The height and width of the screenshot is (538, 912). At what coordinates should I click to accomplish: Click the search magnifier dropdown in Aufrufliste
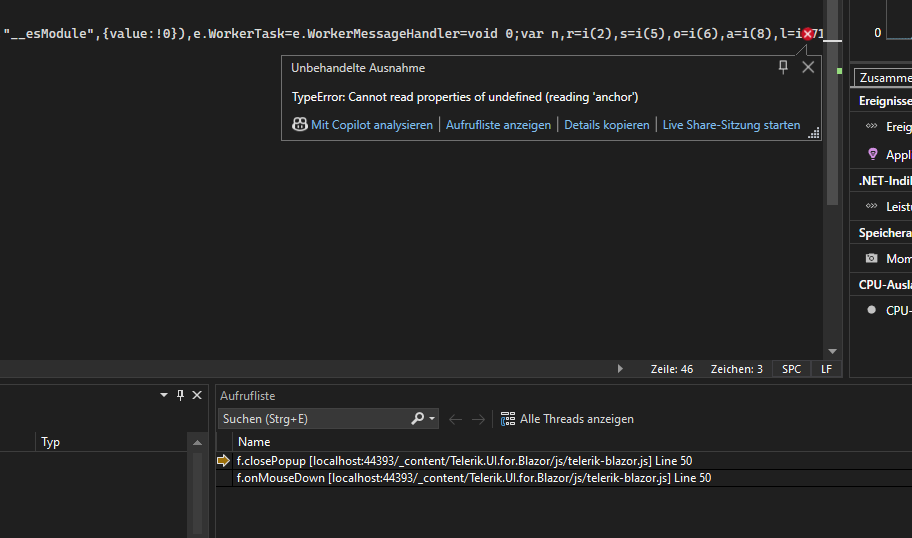(x=424, y=419)
